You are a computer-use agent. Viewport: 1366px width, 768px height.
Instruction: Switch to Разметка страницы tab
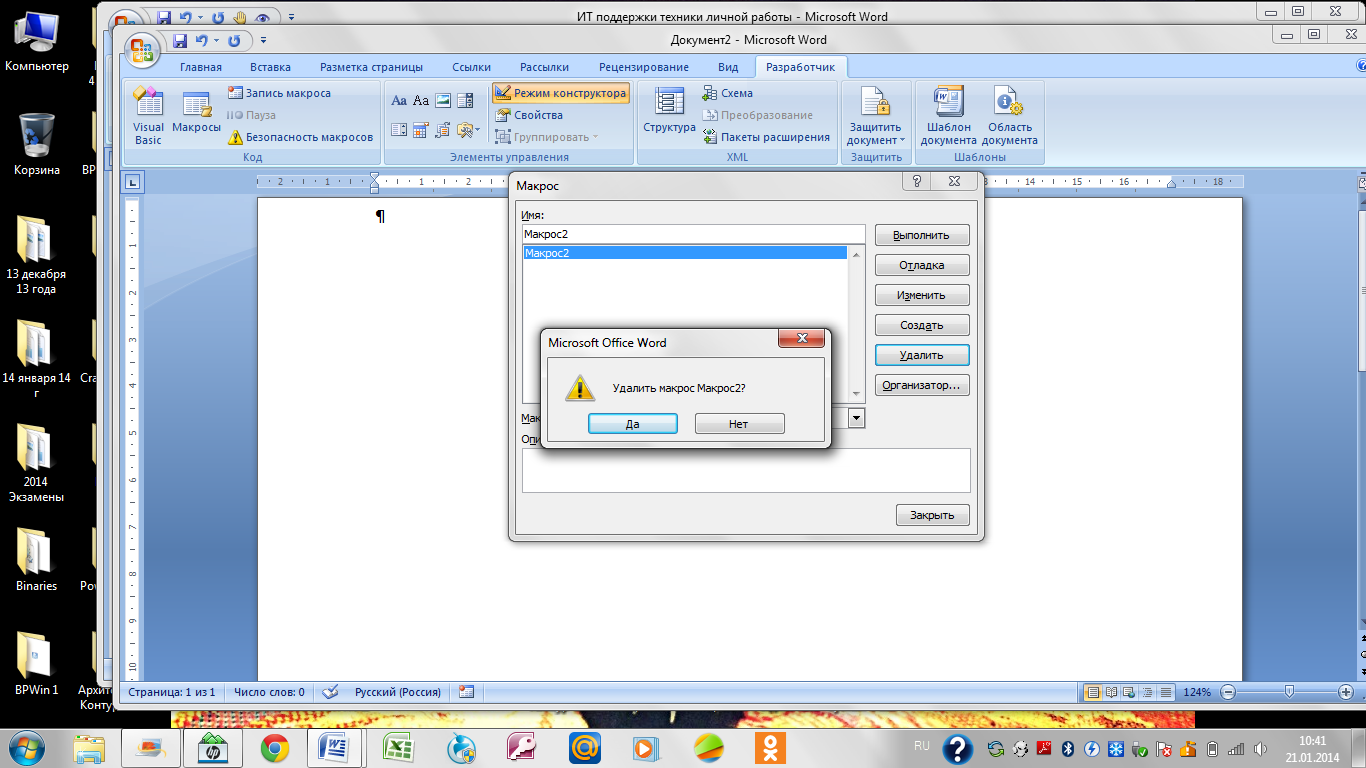371,67
